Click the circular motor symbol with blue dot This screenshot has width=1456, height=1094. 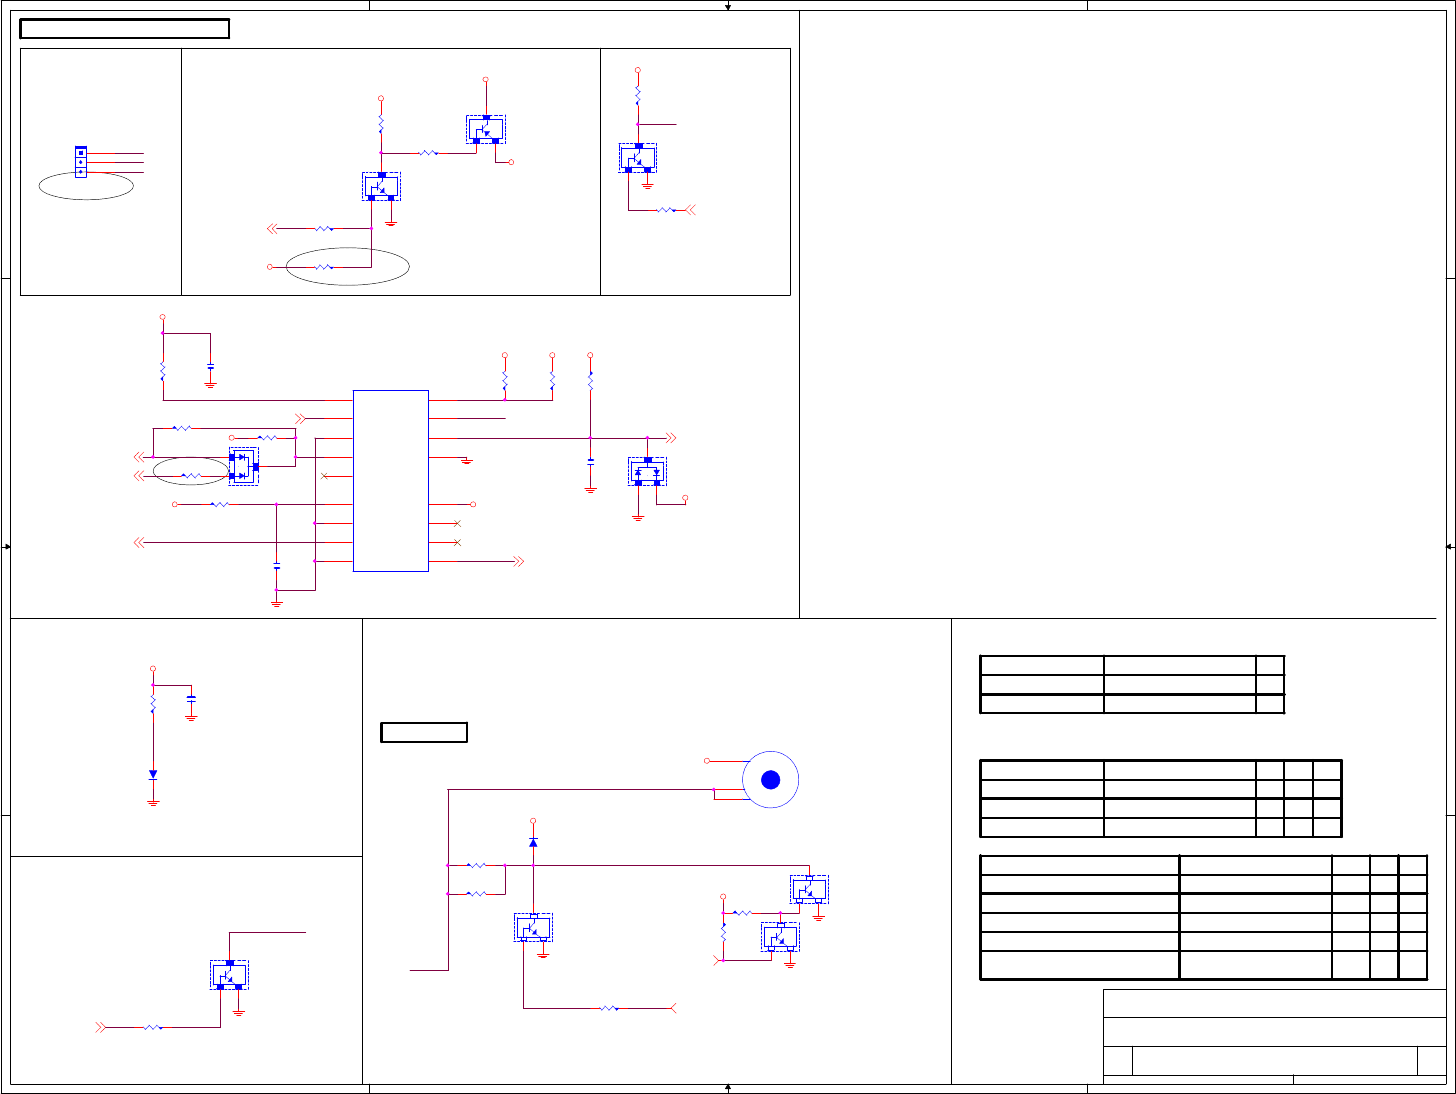pos(770,781)
